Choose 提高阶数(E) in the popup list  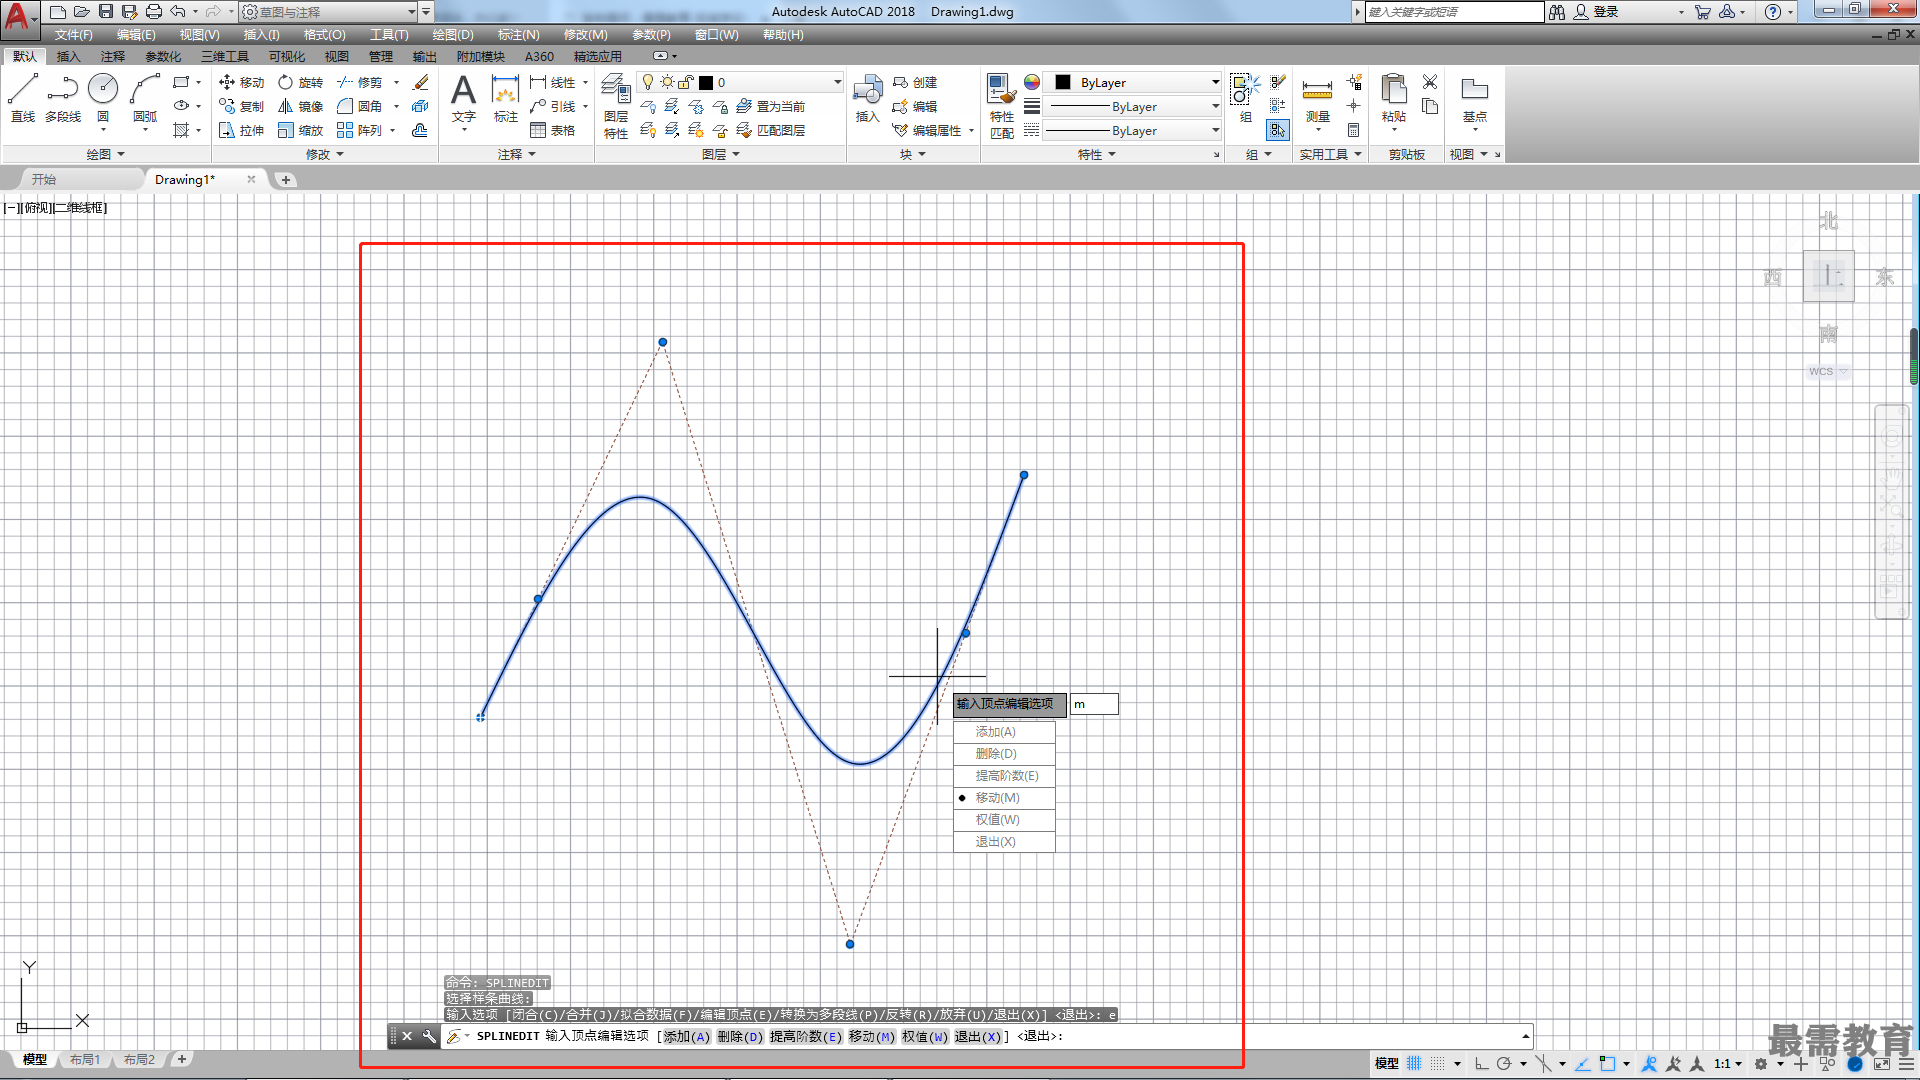[x=1004, y=776]
